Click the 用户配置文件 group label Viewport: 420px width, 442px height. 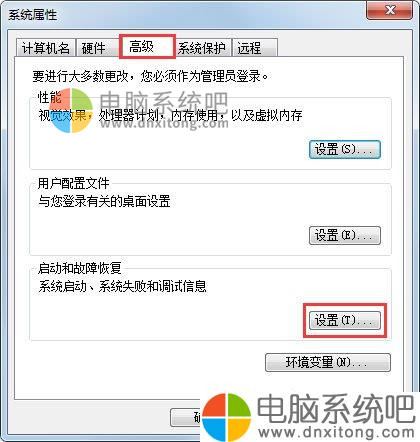pyautogui.click(x=73, y=183)
